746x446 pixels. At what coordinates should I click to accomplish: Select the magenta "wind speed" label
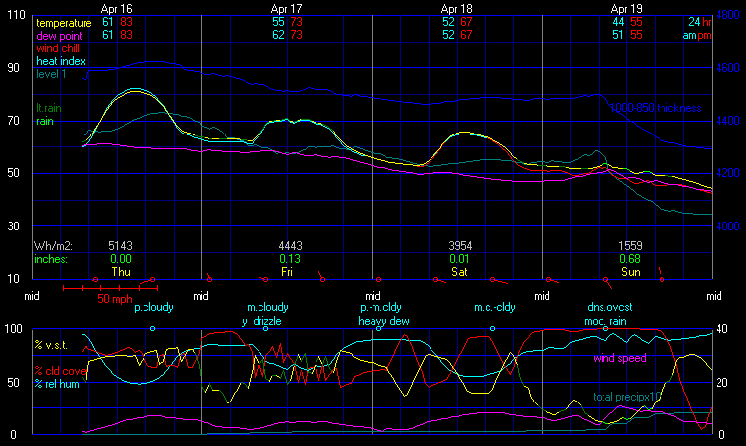pyautogui.click(x=620, y=358)
